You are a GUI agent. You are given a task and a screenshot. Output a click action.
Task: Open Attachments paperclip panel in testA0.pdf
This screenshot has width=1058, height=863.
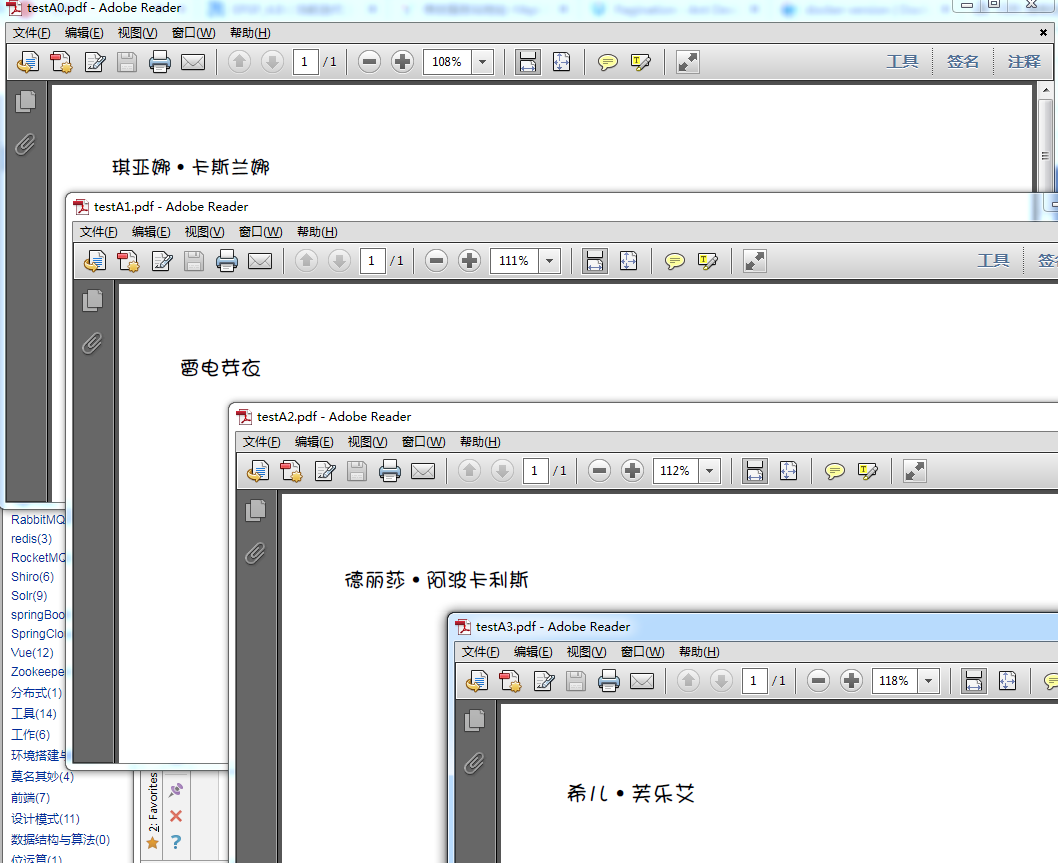click(25, 144)
